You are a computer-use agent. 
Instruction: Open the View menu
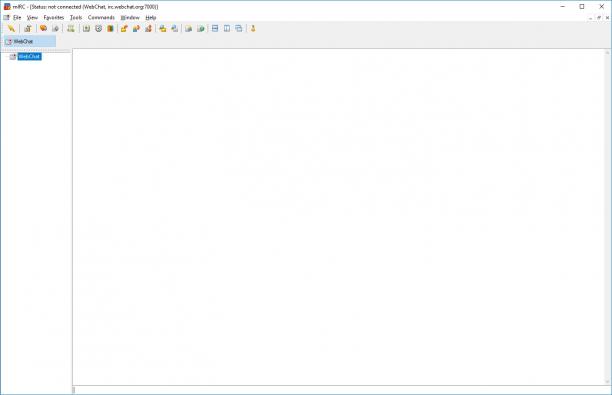pyautogui.click(x=32, y=18)
